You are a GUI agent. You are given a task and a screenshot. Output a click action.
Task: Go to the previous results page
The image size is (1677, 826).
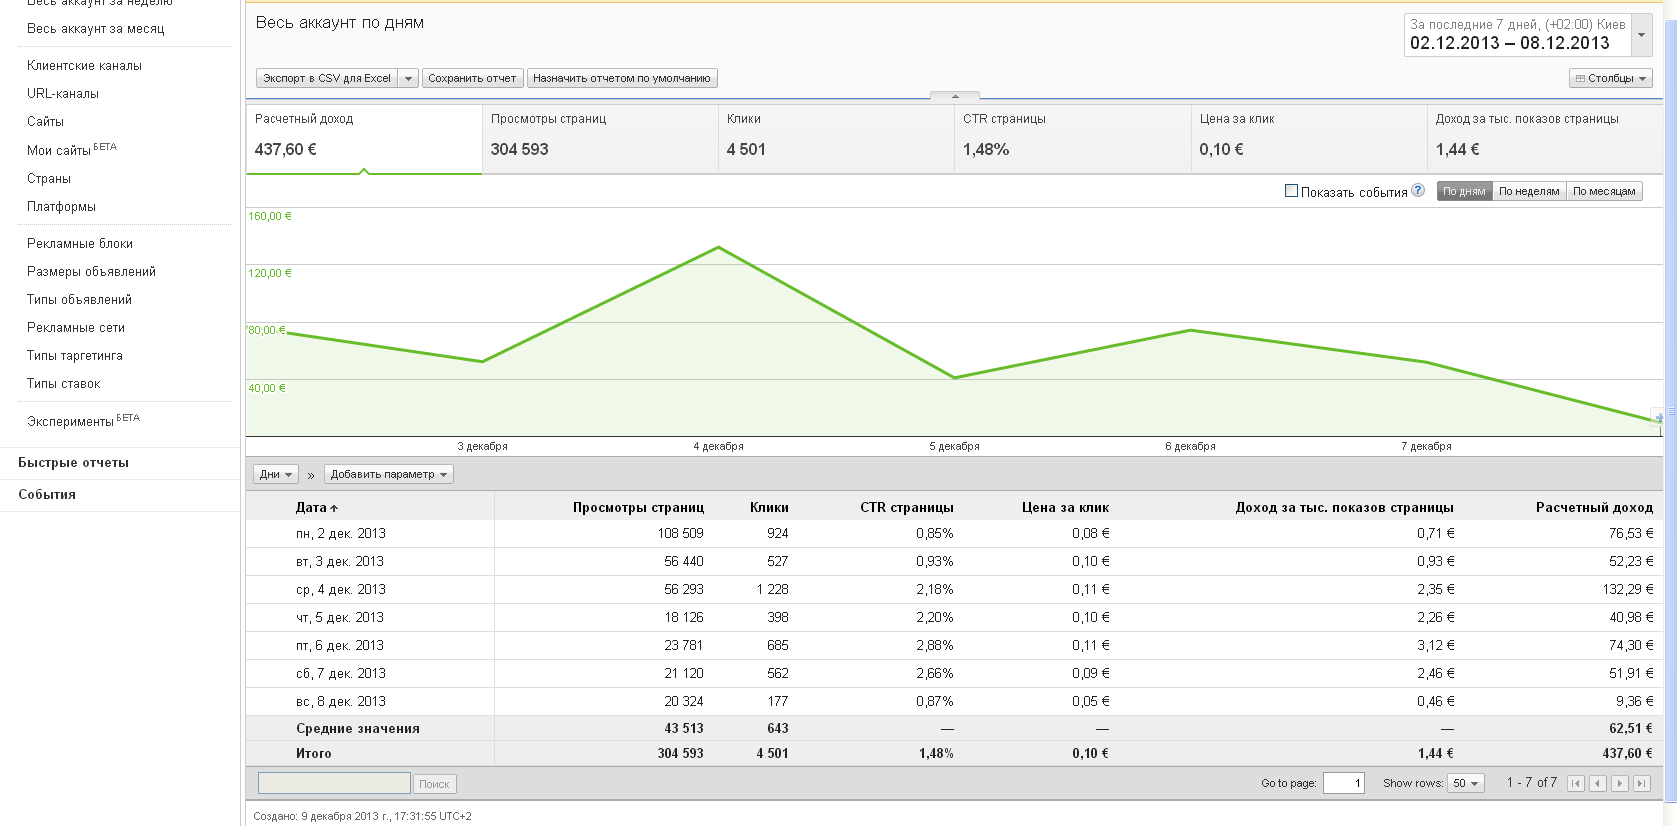1598,784
